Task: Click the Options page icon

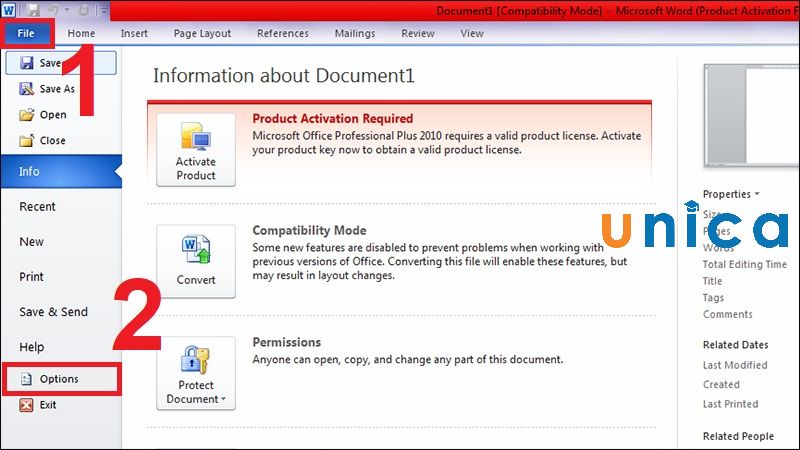Action: 26,379
